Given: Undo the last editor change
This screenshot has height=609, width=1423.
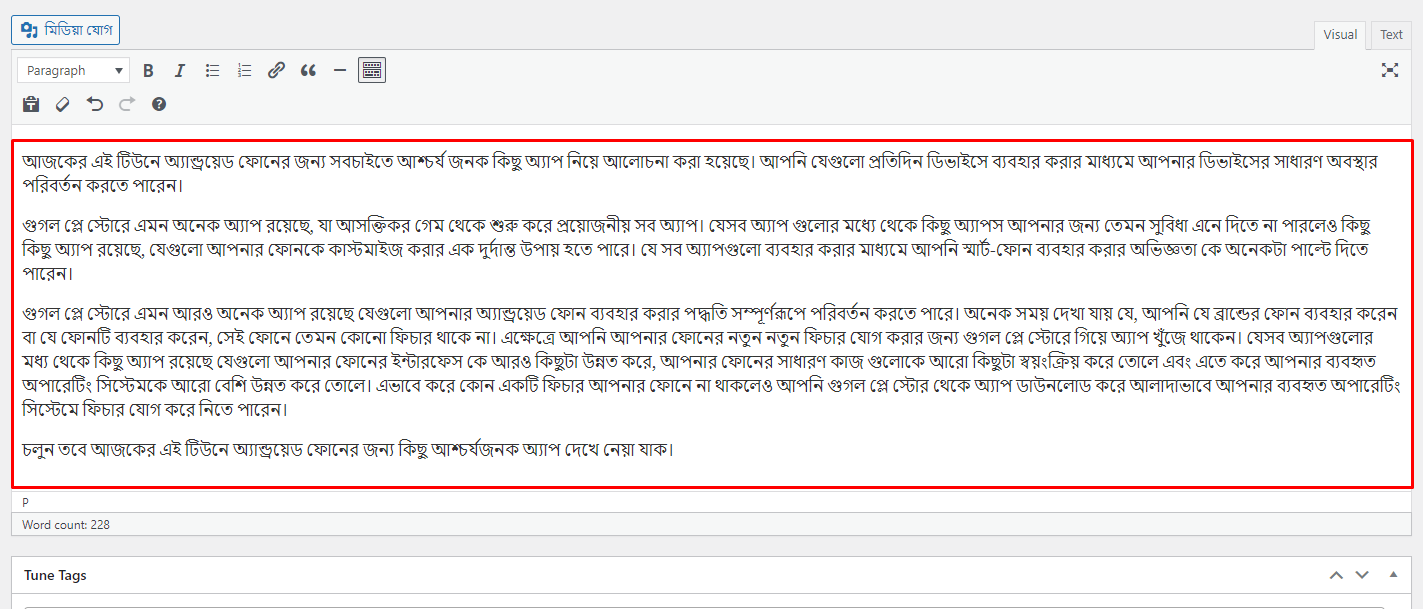Looking at the screenshot, I should coord(94,104).
